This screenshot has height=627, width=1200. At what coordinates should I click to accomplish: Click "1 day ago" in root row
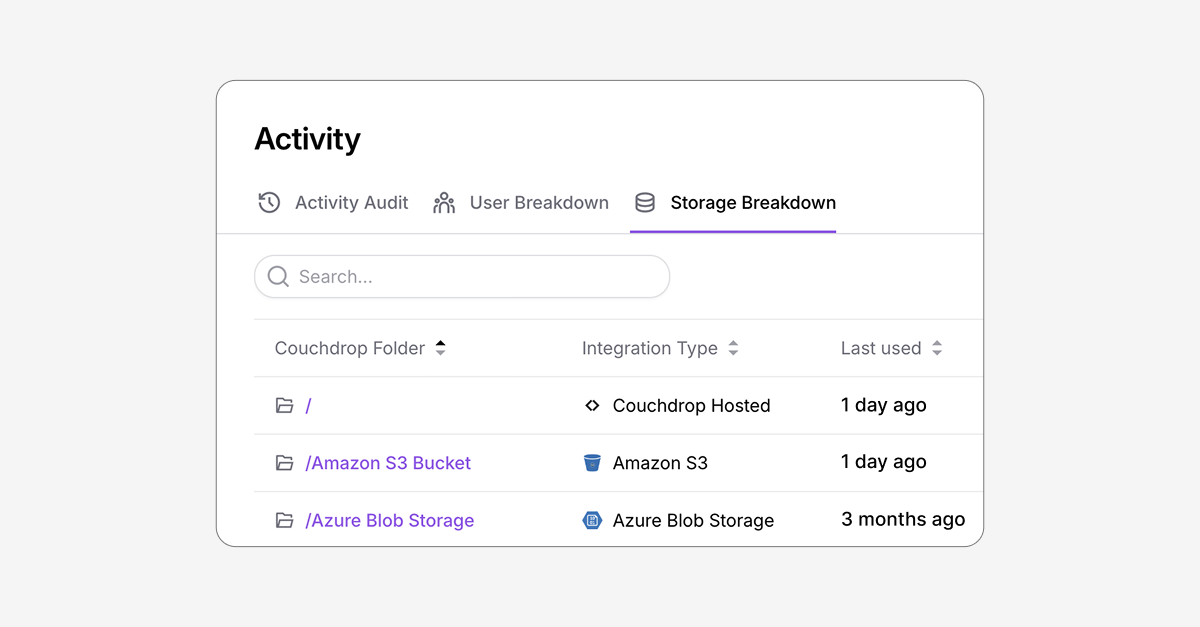(884, 405)
